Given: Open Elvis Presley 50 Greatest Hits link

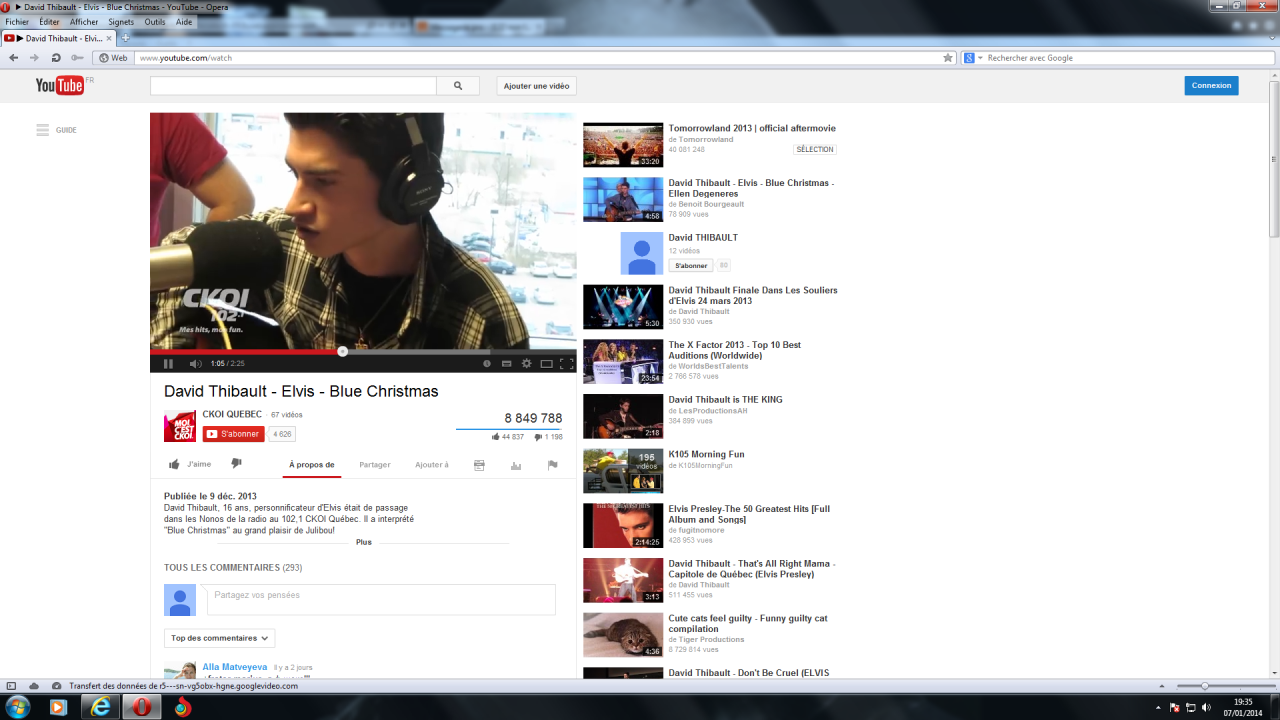Looking at the screenshot, I should click(x=749, y=514).
